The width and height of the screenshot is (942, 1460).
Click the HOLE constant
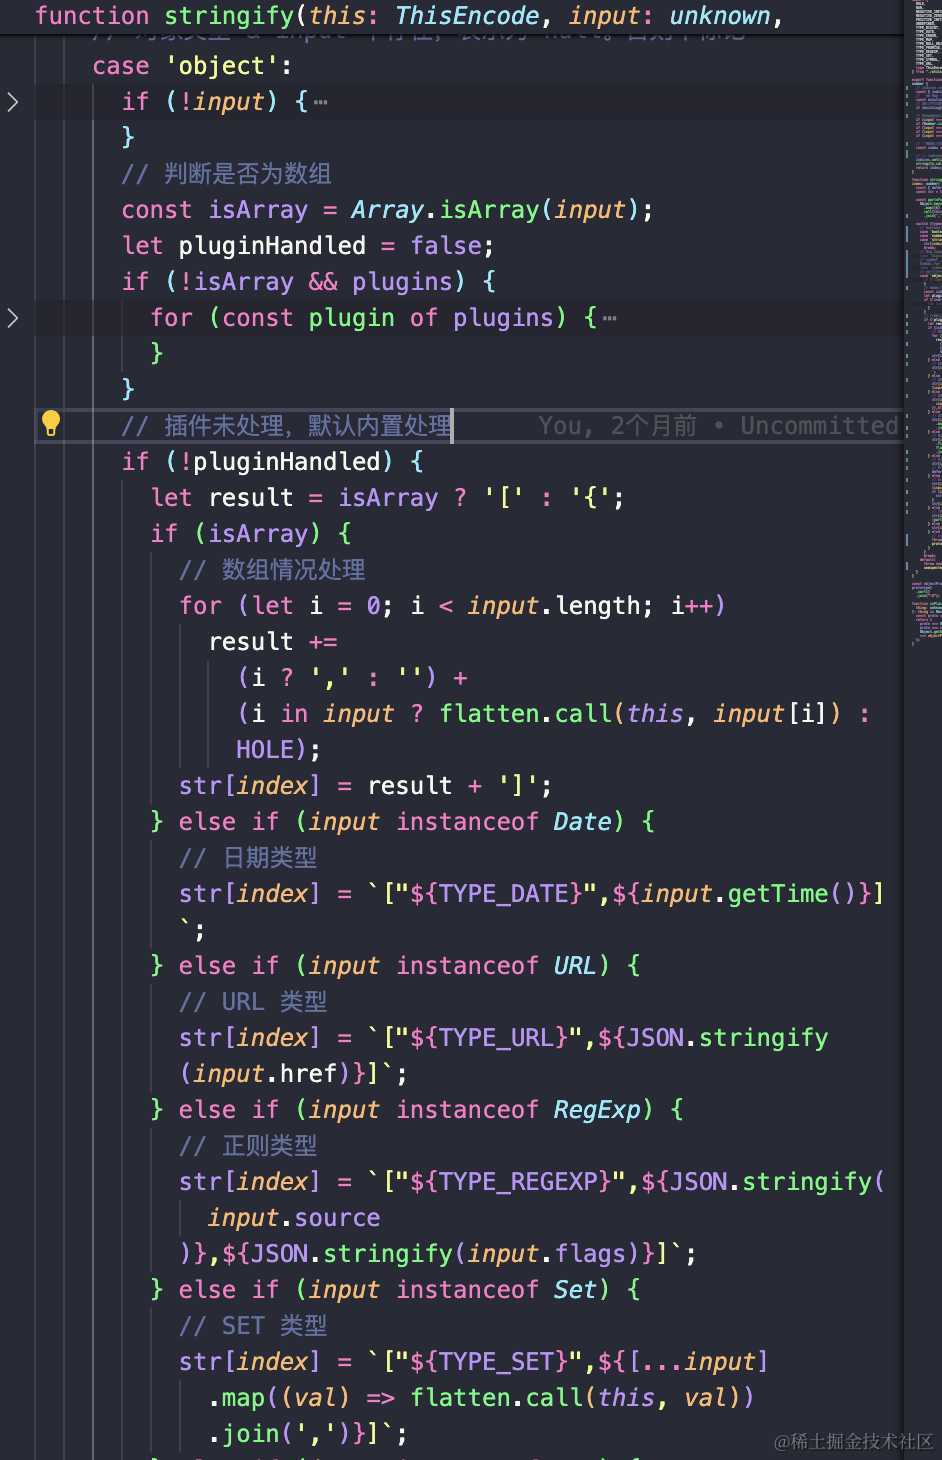click(265, 750)
